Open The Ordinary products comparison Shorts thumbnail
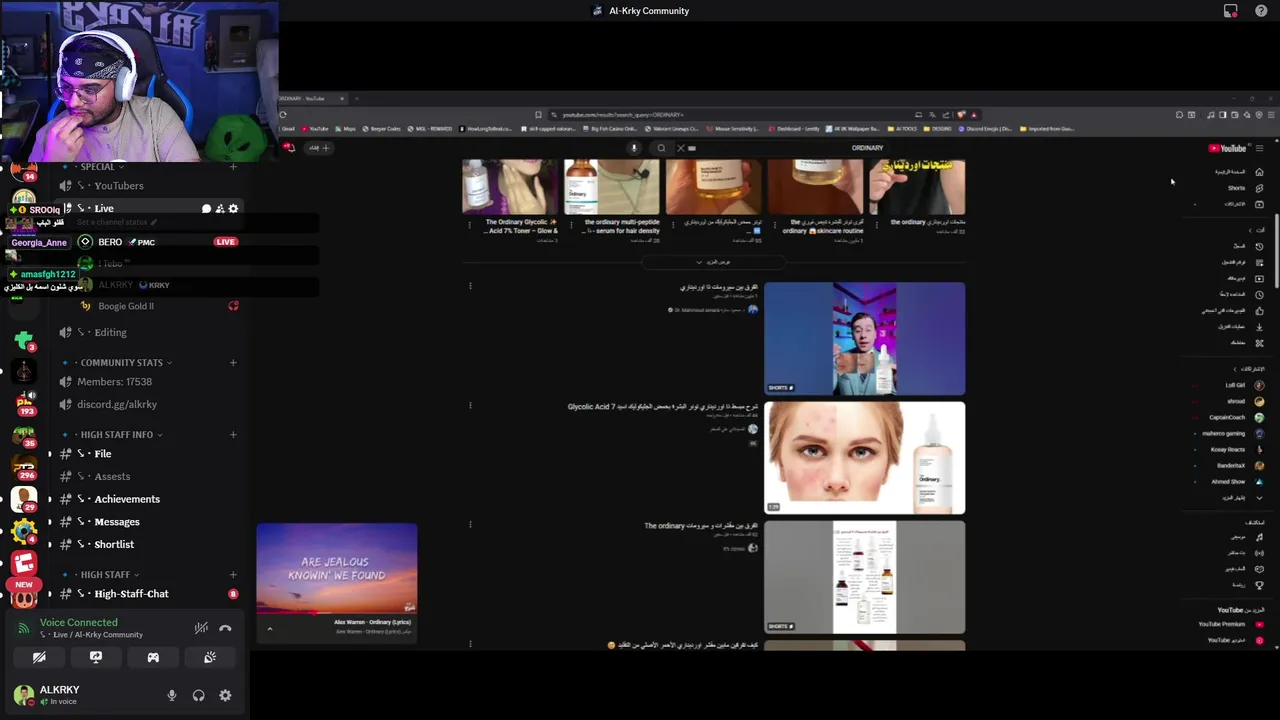1280x720 pixels. click(x=865, y=577)
